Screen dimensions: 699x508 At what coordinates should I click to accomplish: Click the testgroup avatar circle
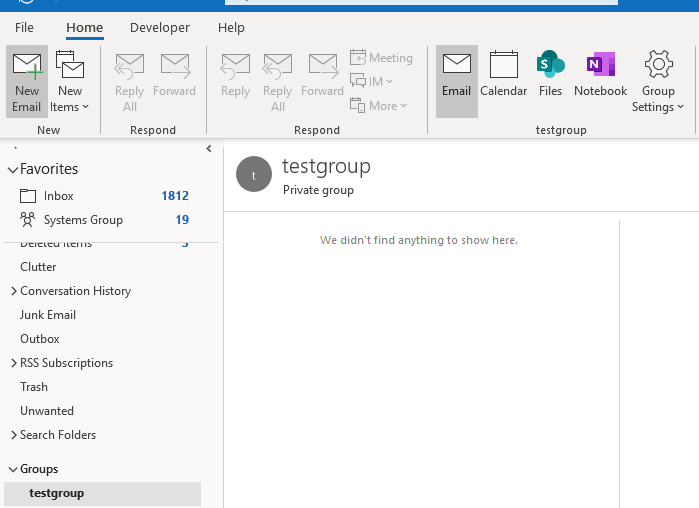pyautogui.click(x=254, y=174)
